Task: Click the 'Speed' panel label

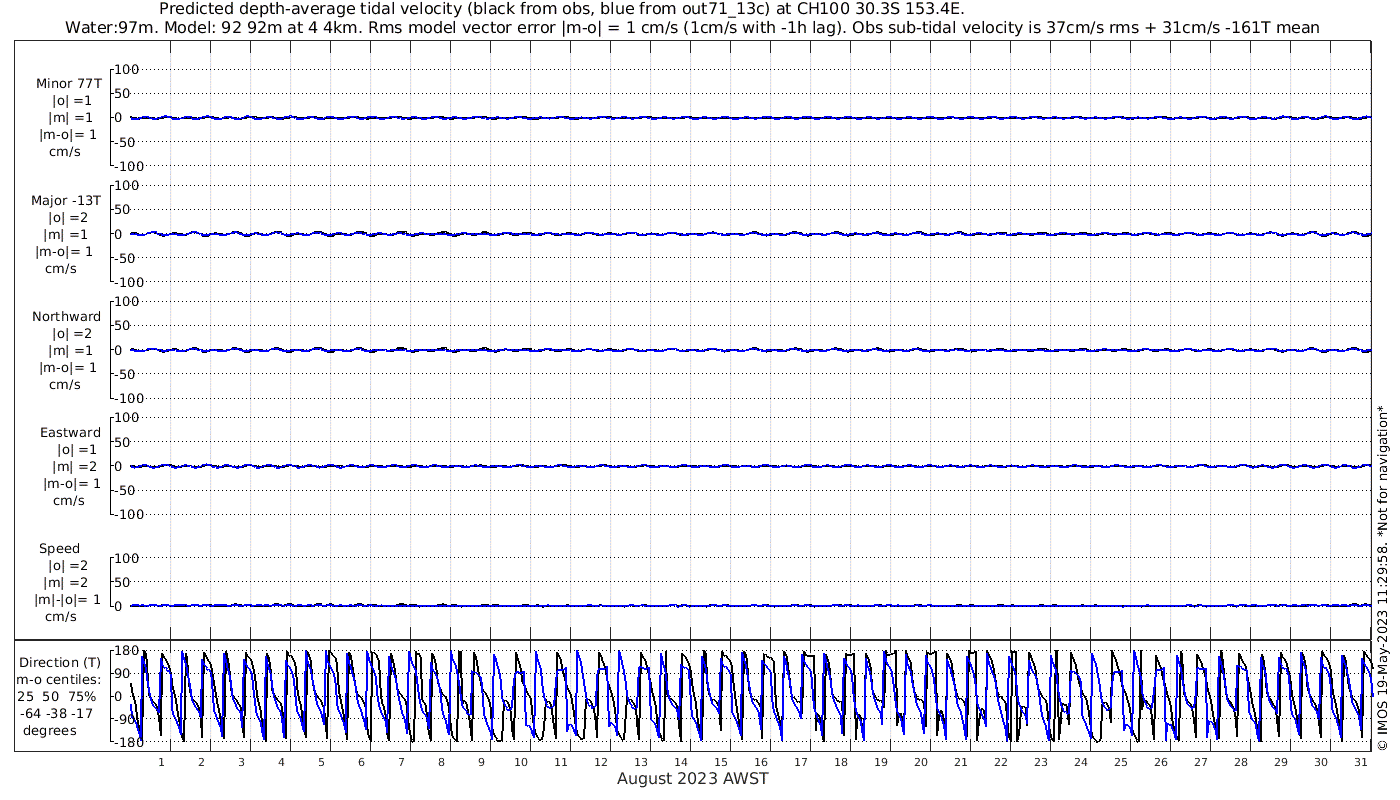Action: click(x=59, y=549)
